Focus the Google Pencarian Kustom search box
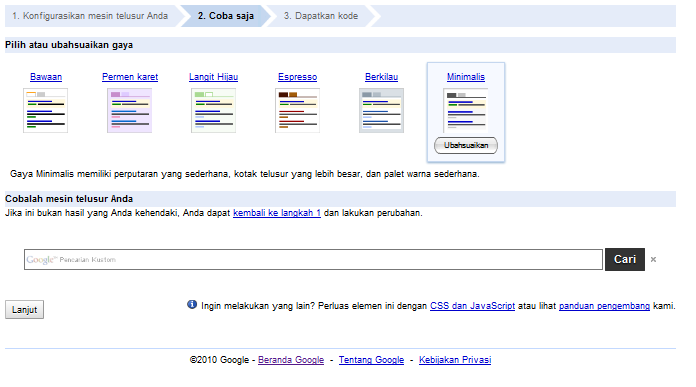 (x=313, y=260)
